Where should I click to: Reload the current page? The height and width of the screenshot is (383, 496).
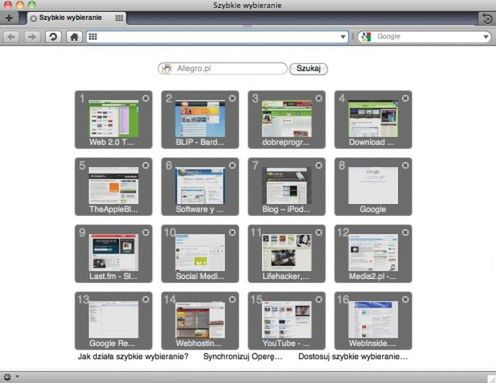[x=53, y=37]
